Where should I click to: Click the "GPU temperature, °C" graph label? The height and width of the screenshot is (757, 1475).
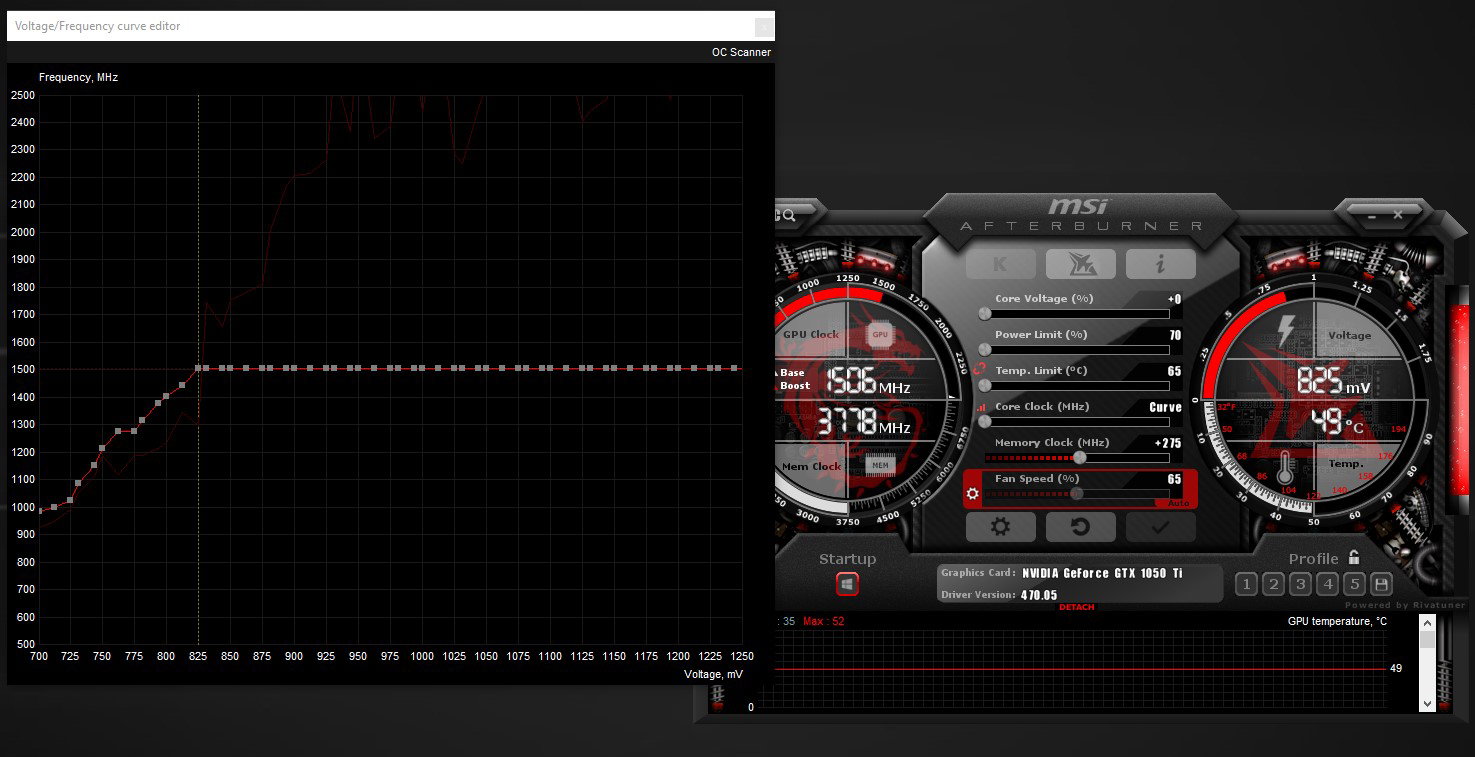point(1337,622)
